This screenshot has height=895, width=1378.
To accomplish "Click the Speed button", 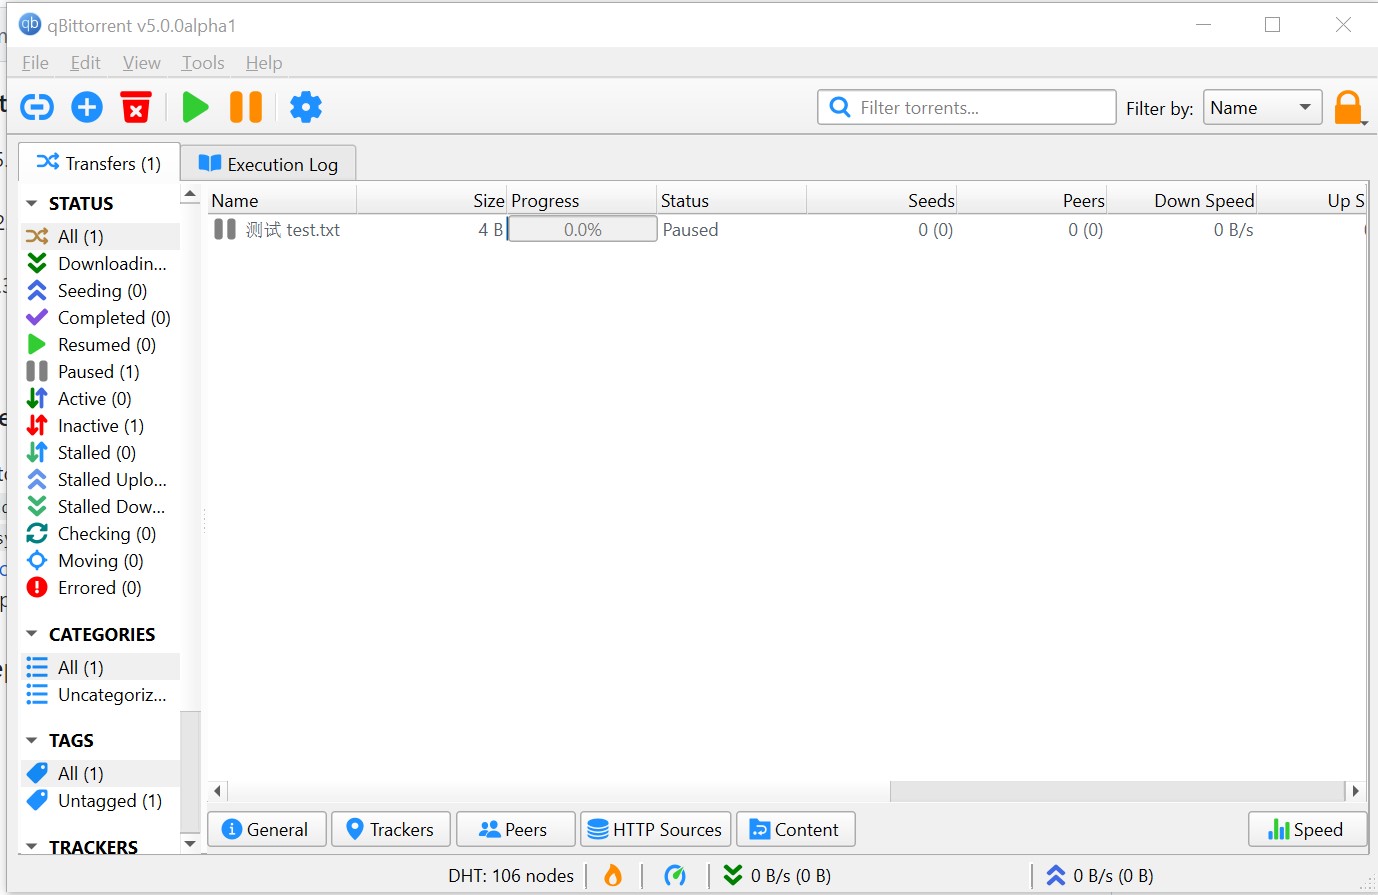I will pos(1307,830).
